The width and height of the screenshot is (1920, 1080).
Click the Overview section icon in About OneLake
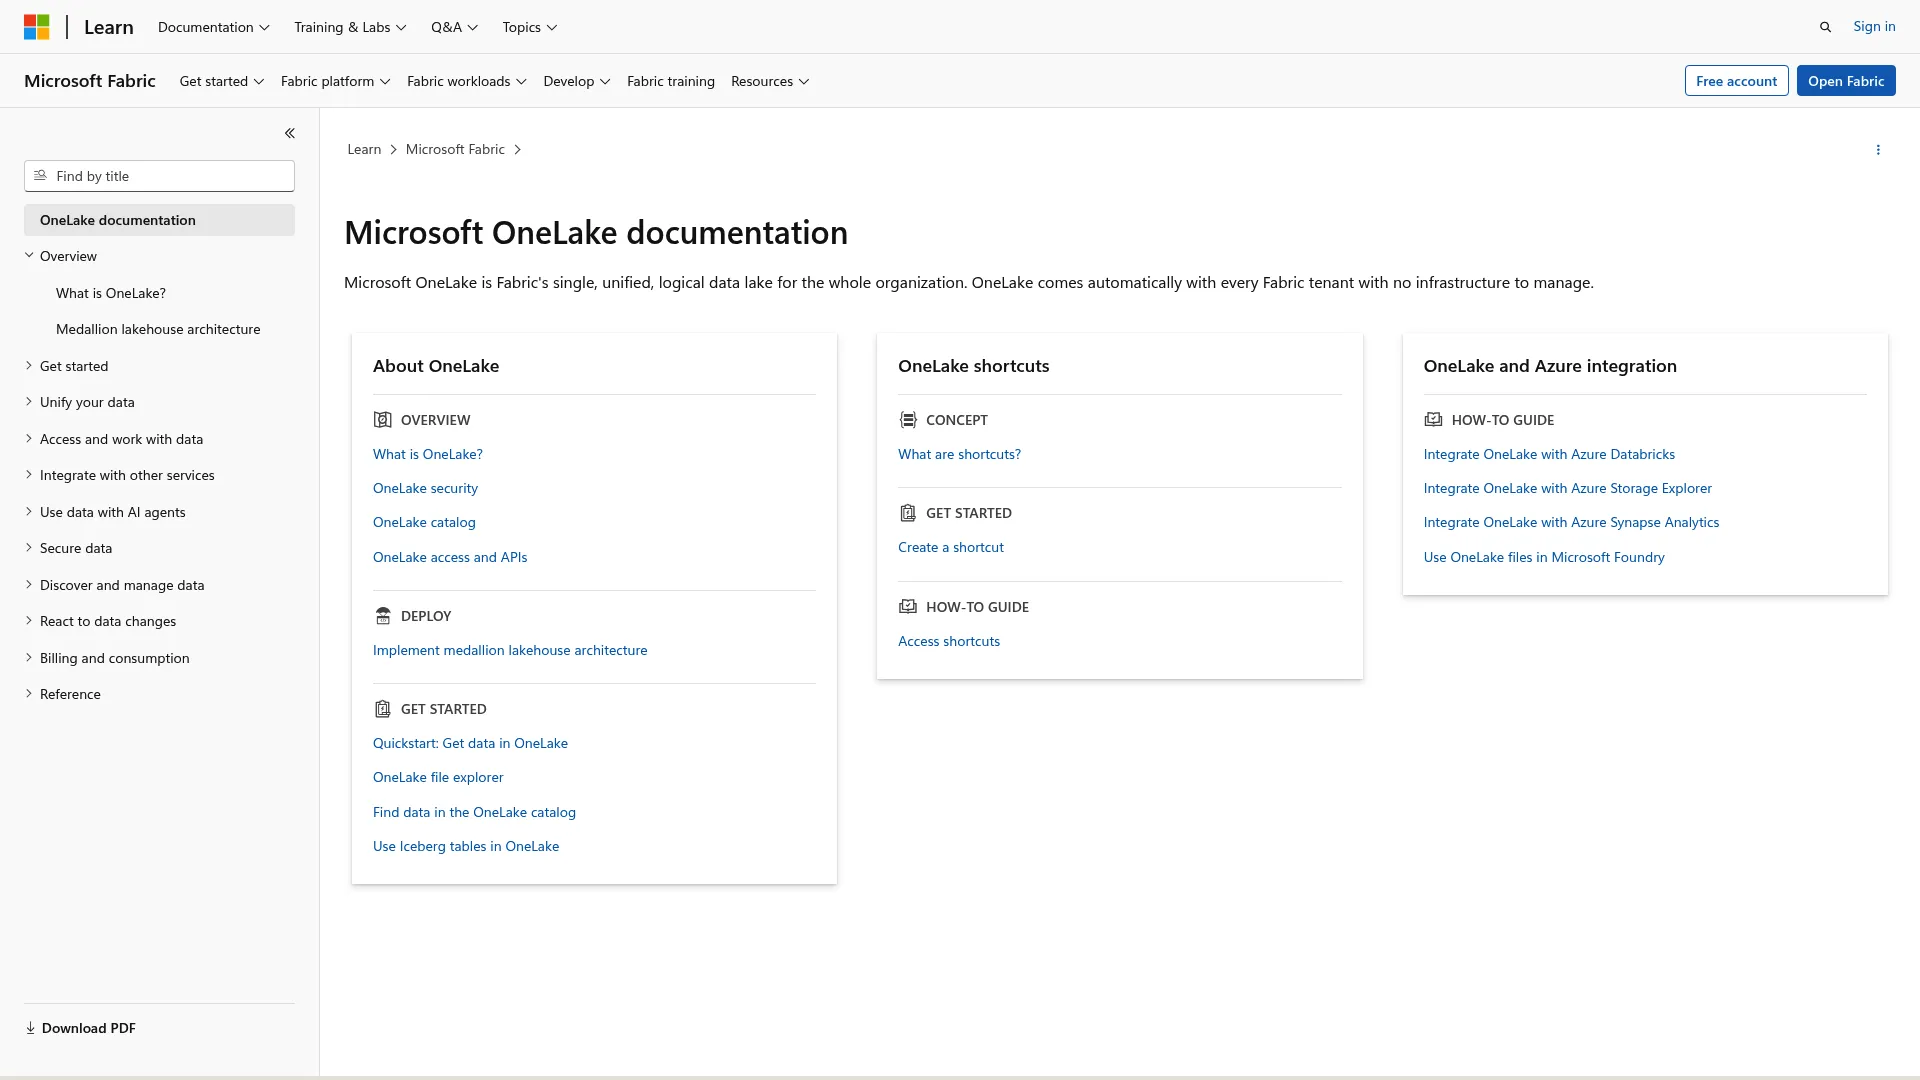click(x=382, y=420)
